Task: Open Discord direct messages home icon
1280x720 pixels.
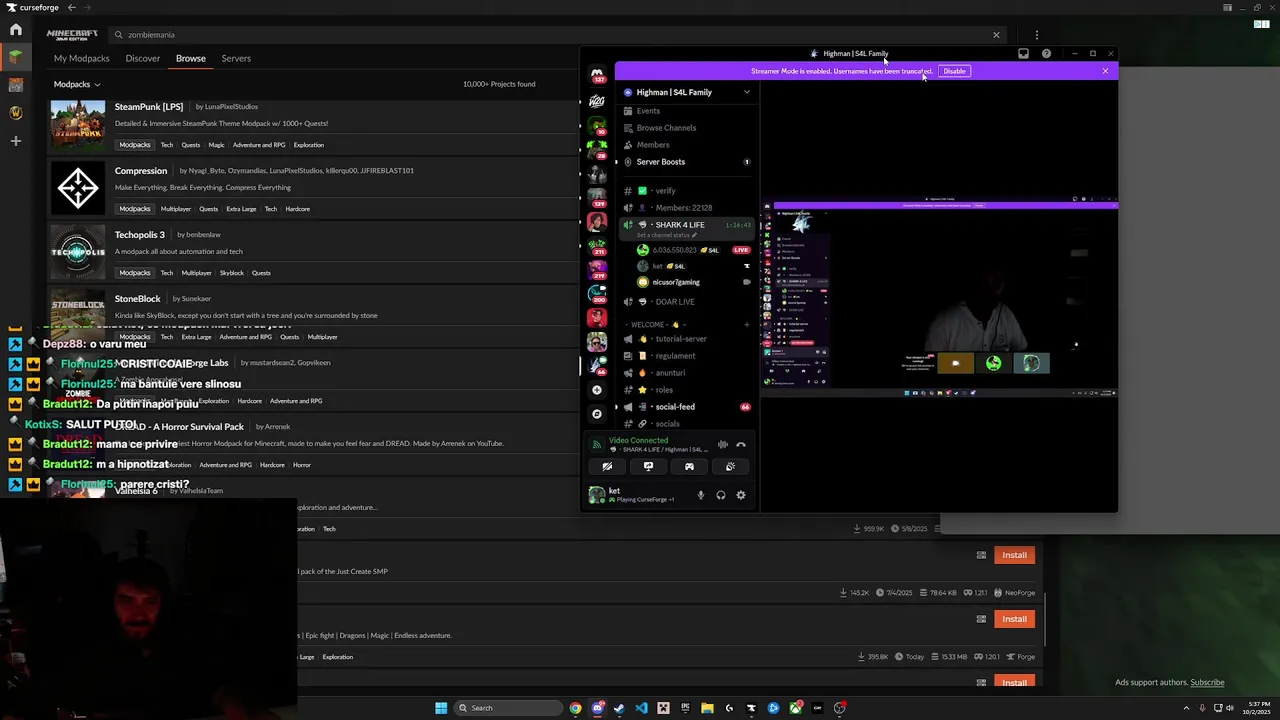Action: (597, 74)
